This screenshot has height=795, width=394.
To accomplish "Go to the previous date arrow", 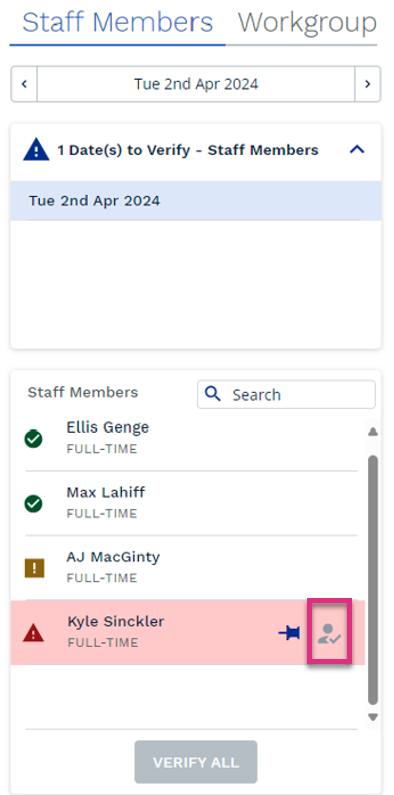I will coord(24,84).
